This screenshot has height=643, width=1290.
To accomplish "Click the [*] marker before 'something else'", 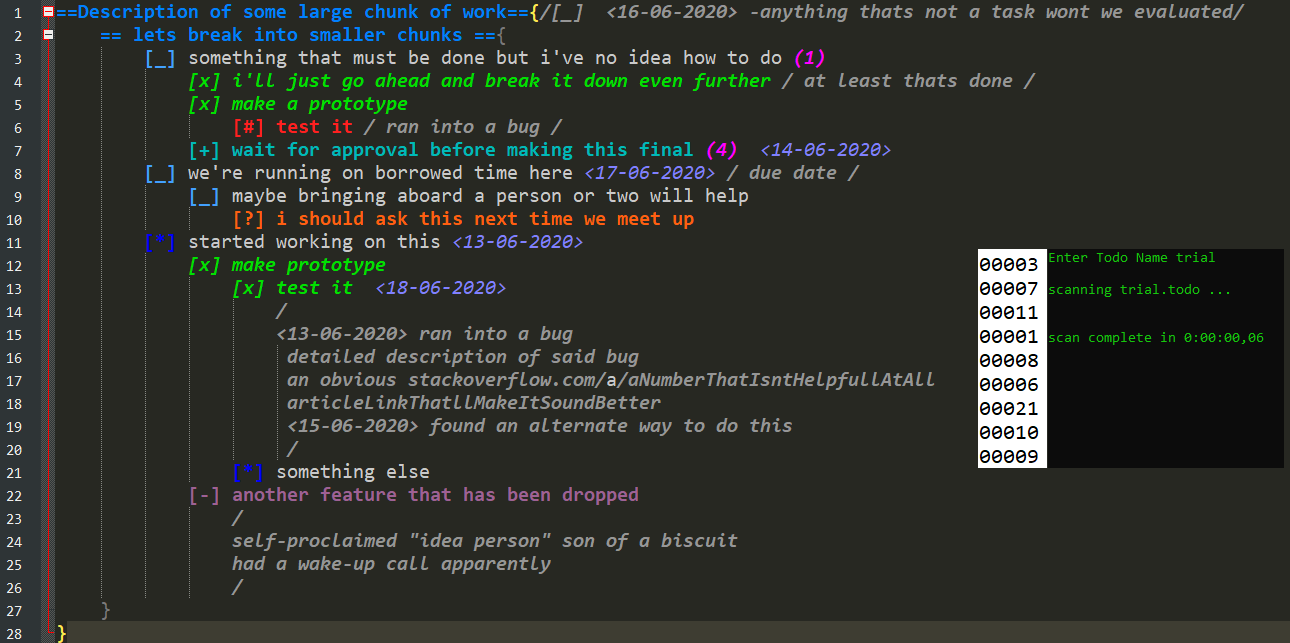I will [249, 472].
